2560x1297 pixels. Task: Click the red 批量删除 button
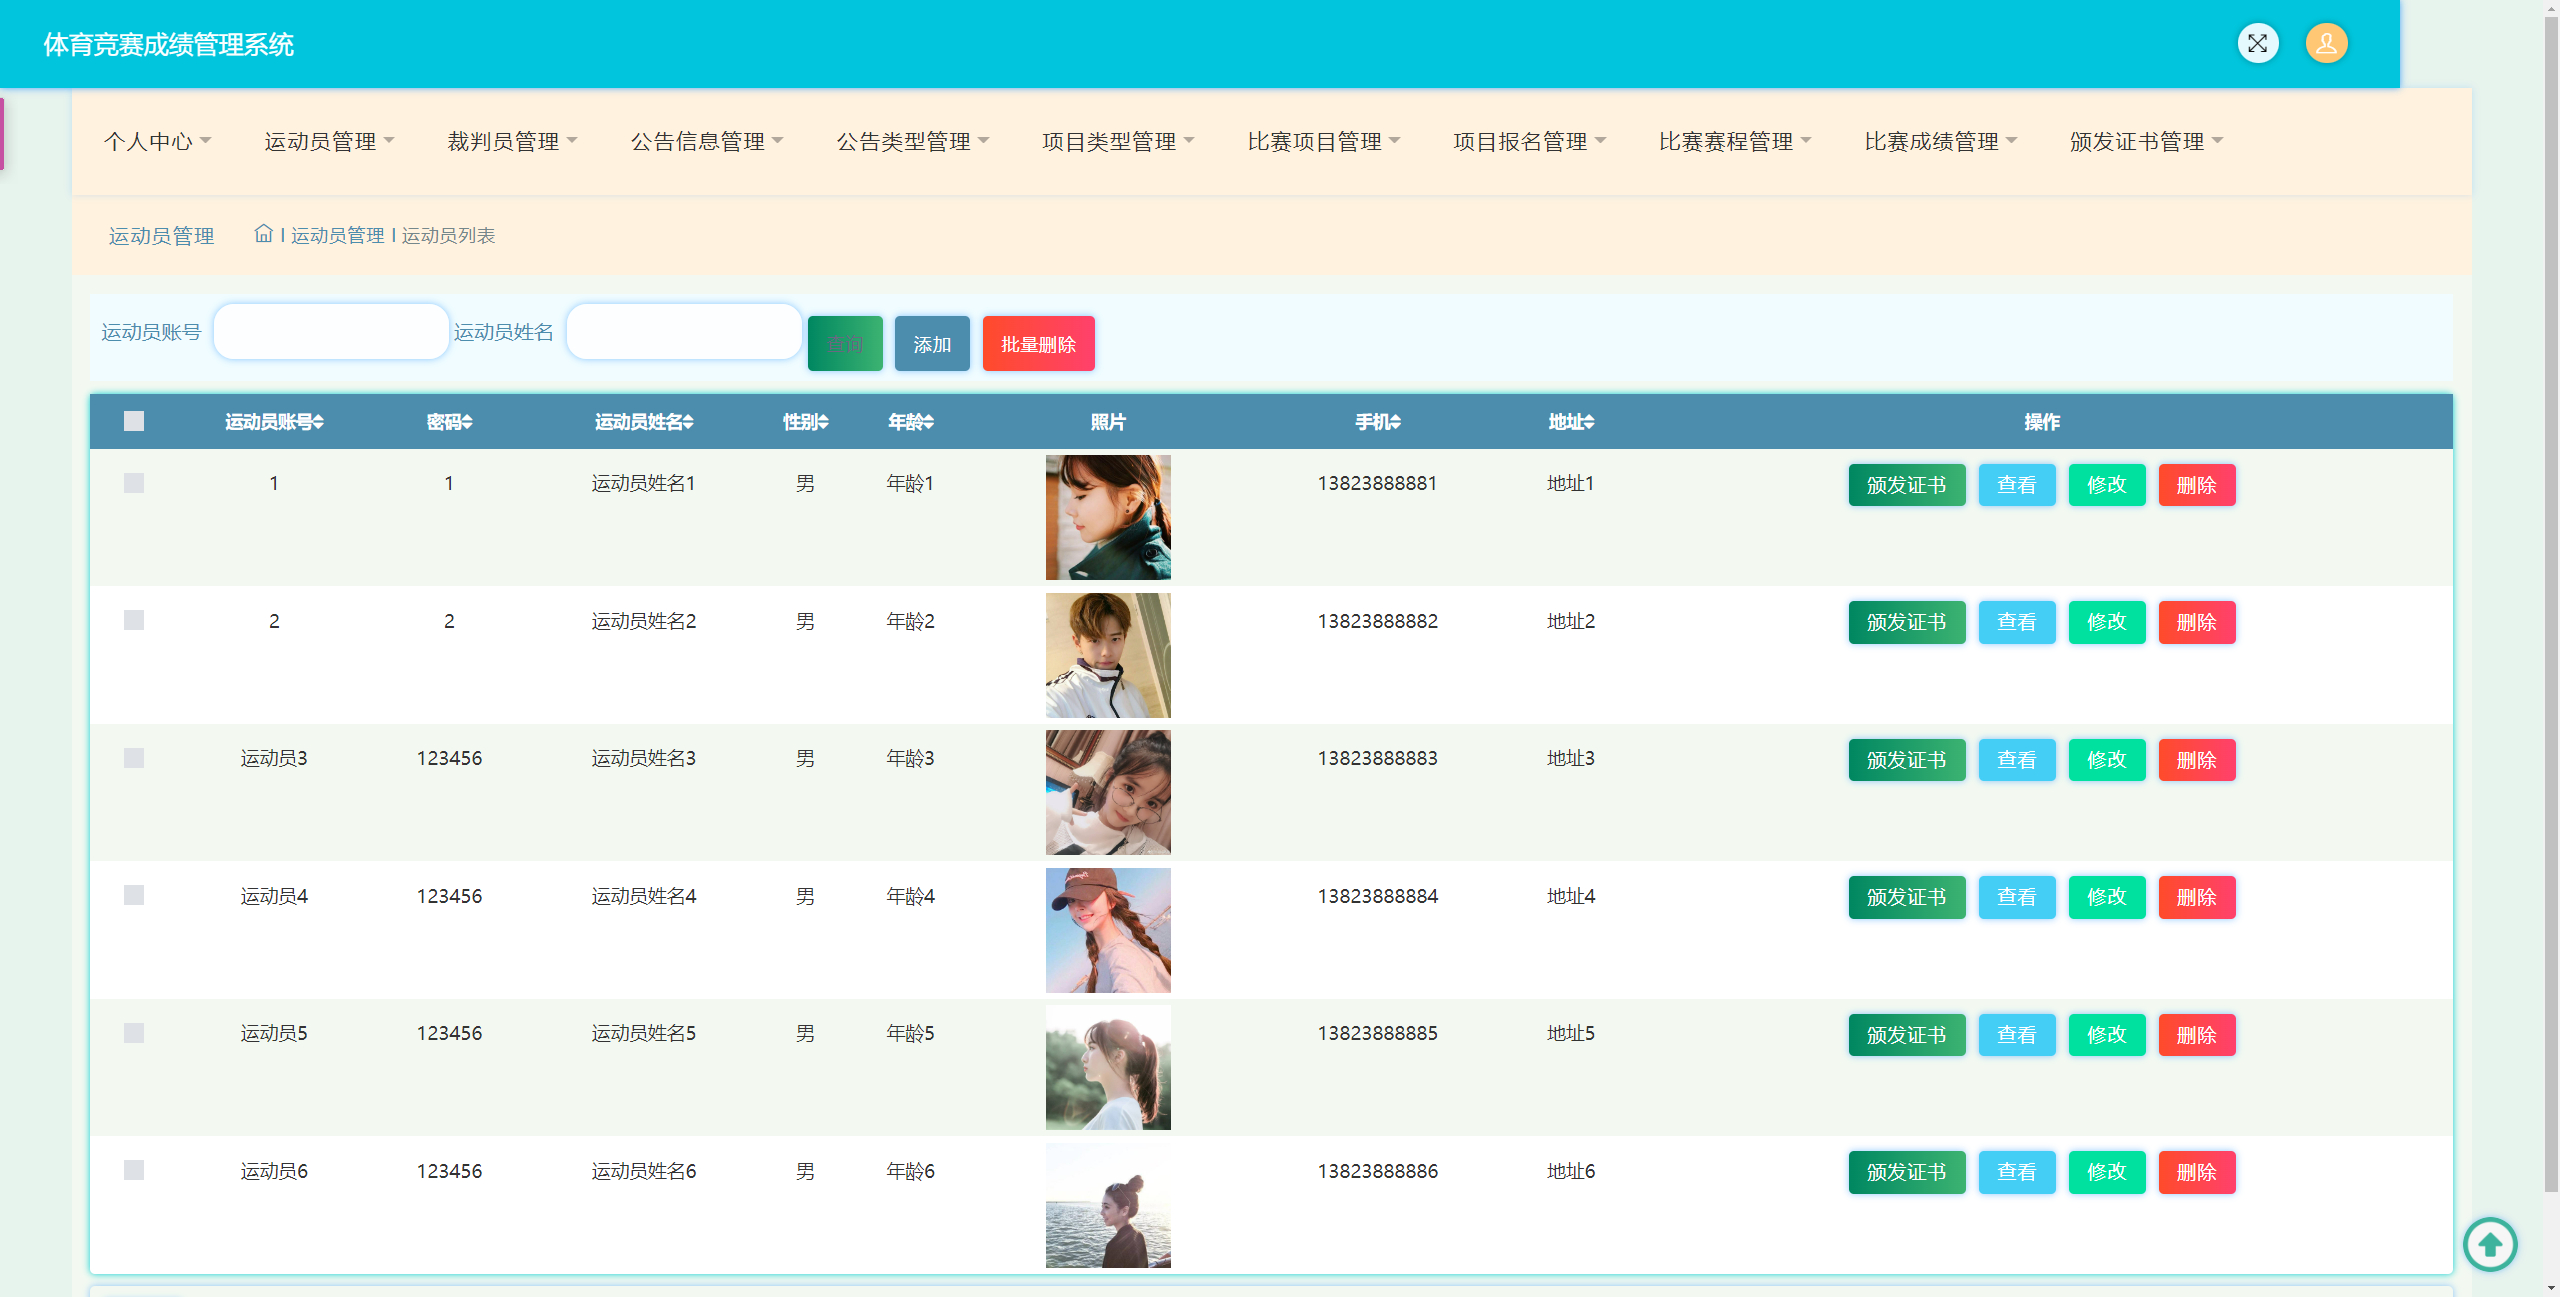coord(1038,344)
